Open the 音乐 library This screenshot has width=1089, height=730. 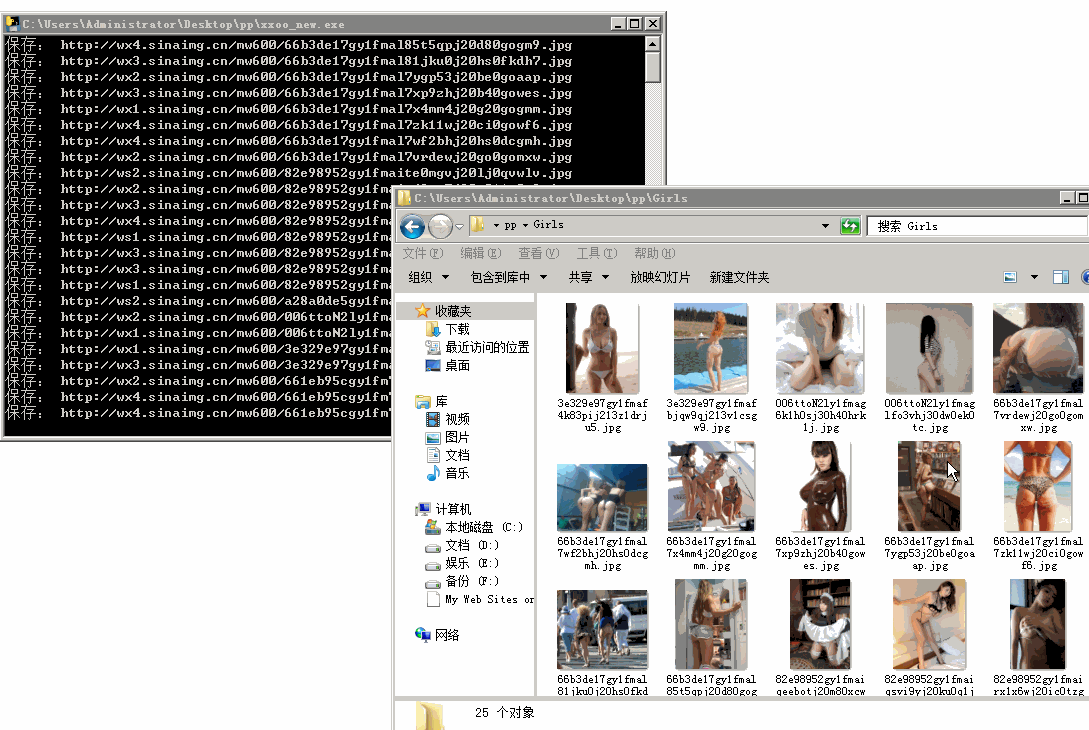(456, 473)
